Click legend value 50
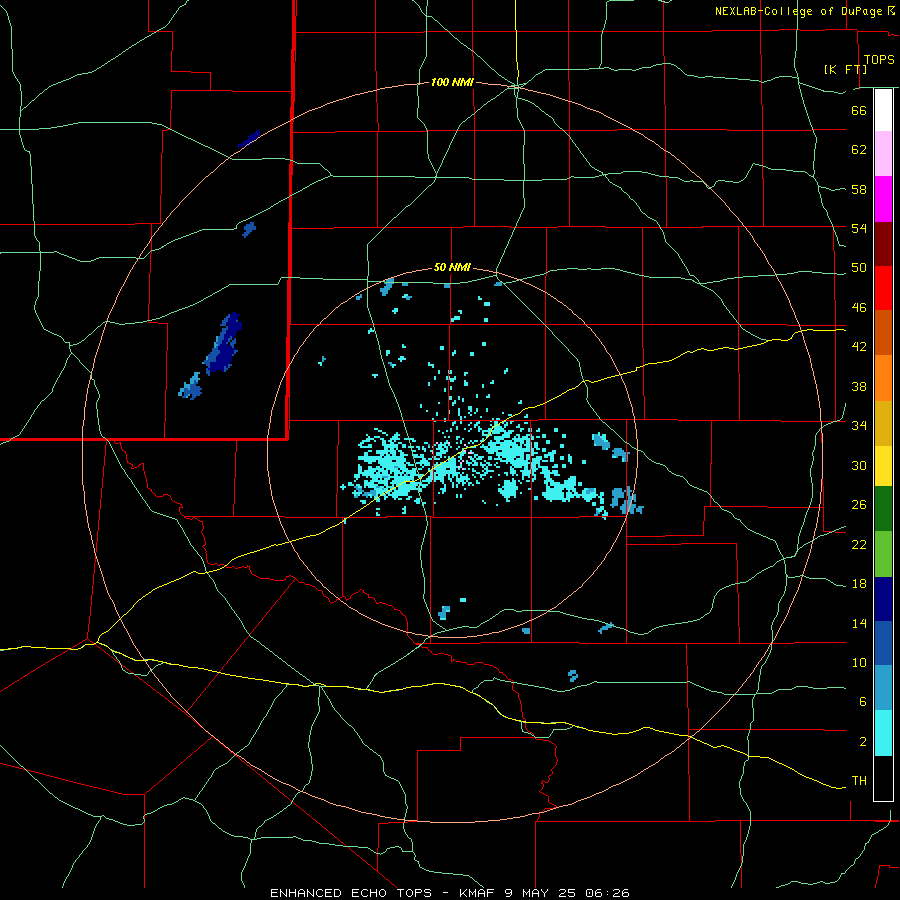The width and height of the screenshot is (900, 900). click(859, 268)
